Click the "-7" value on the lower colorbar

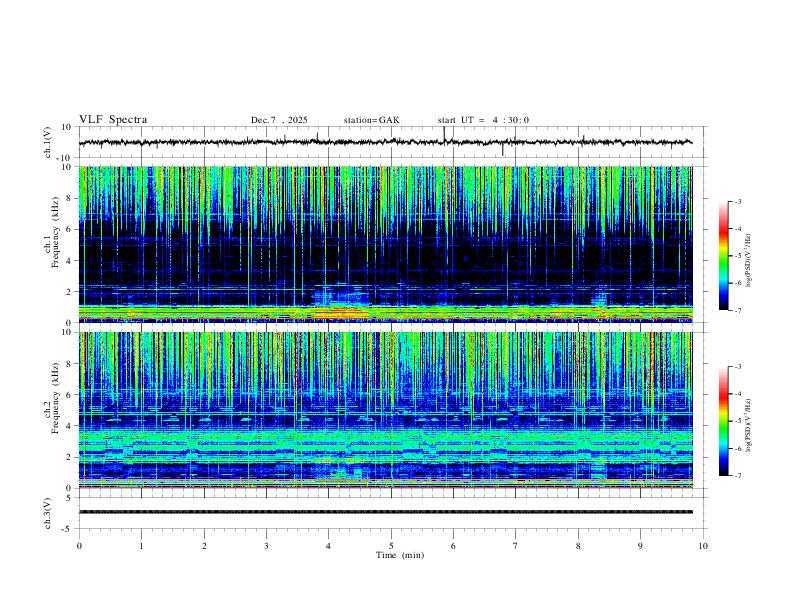(737, 476)
